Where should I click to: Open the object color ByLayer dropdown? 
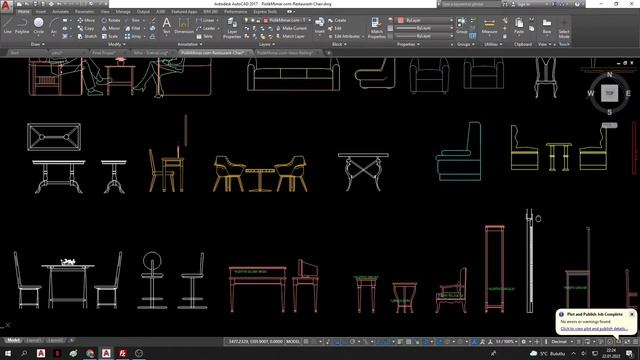(425, 20)
